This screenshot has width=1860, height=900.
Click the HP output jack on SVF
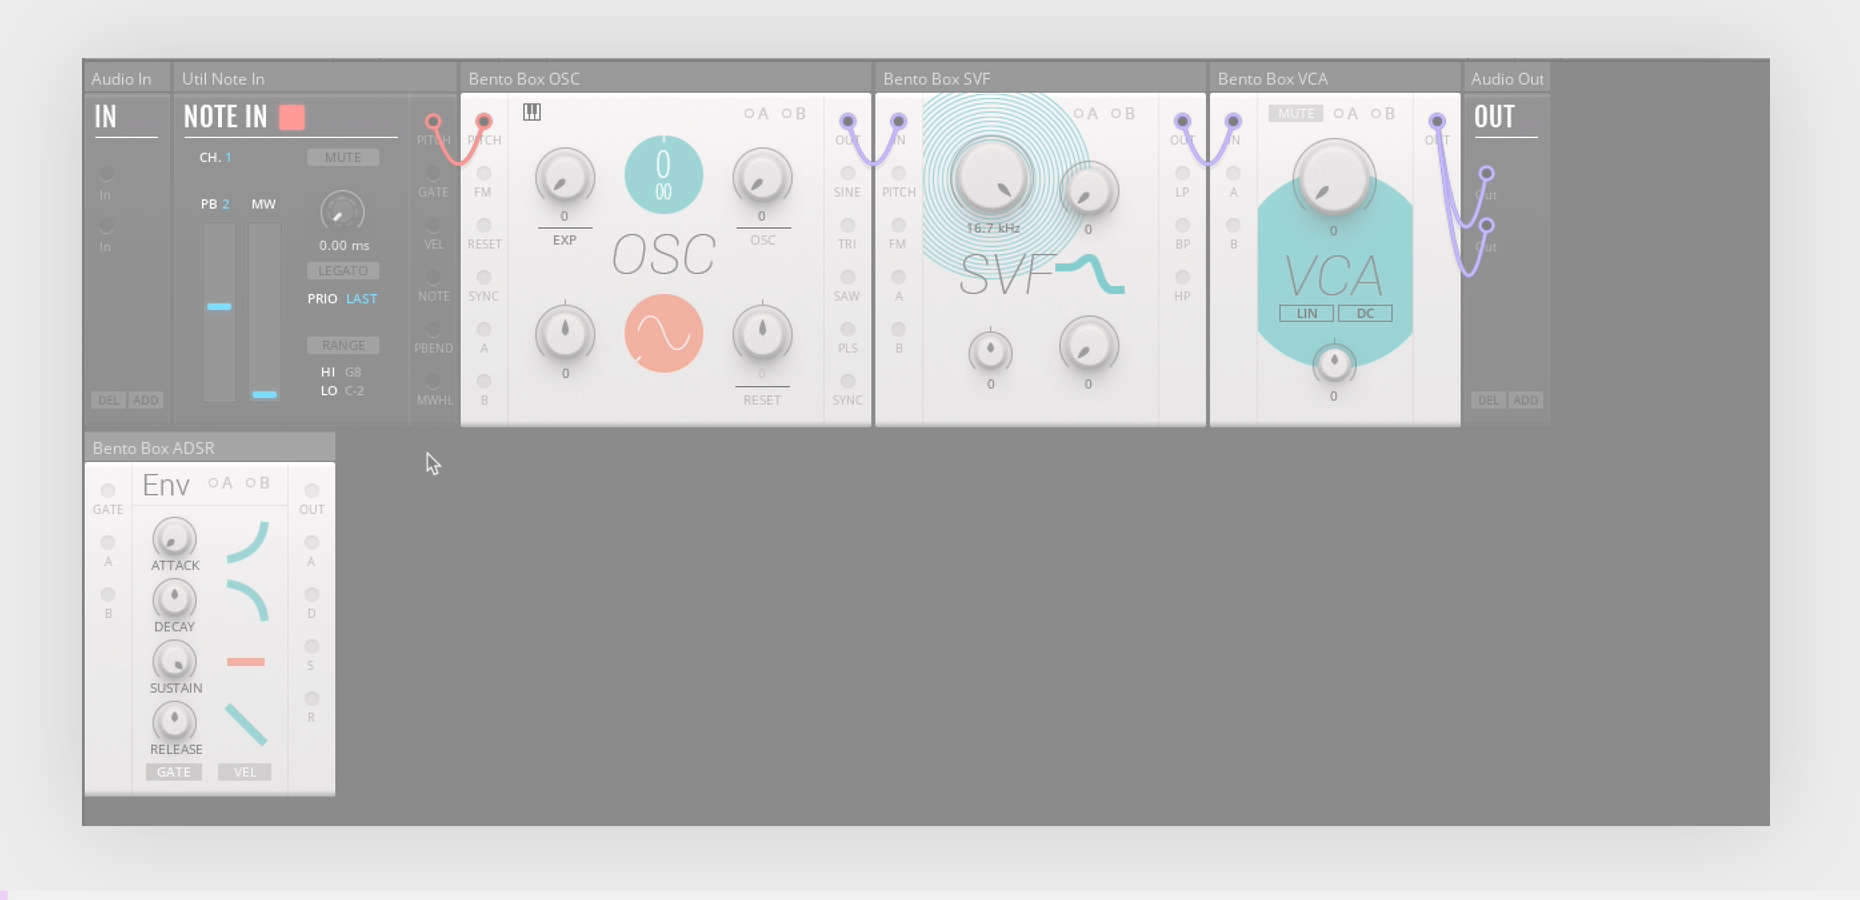pos(1182,278)
